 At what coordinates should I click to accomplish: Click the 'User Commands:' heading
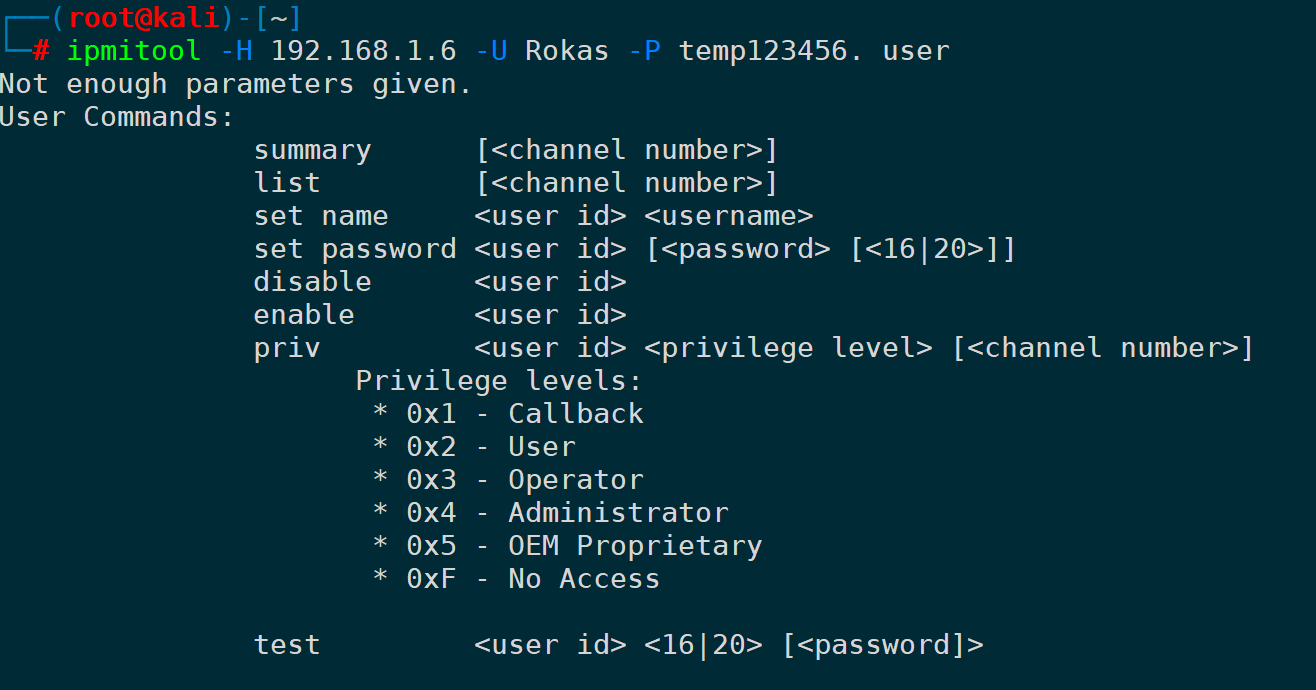pos(117,117)
